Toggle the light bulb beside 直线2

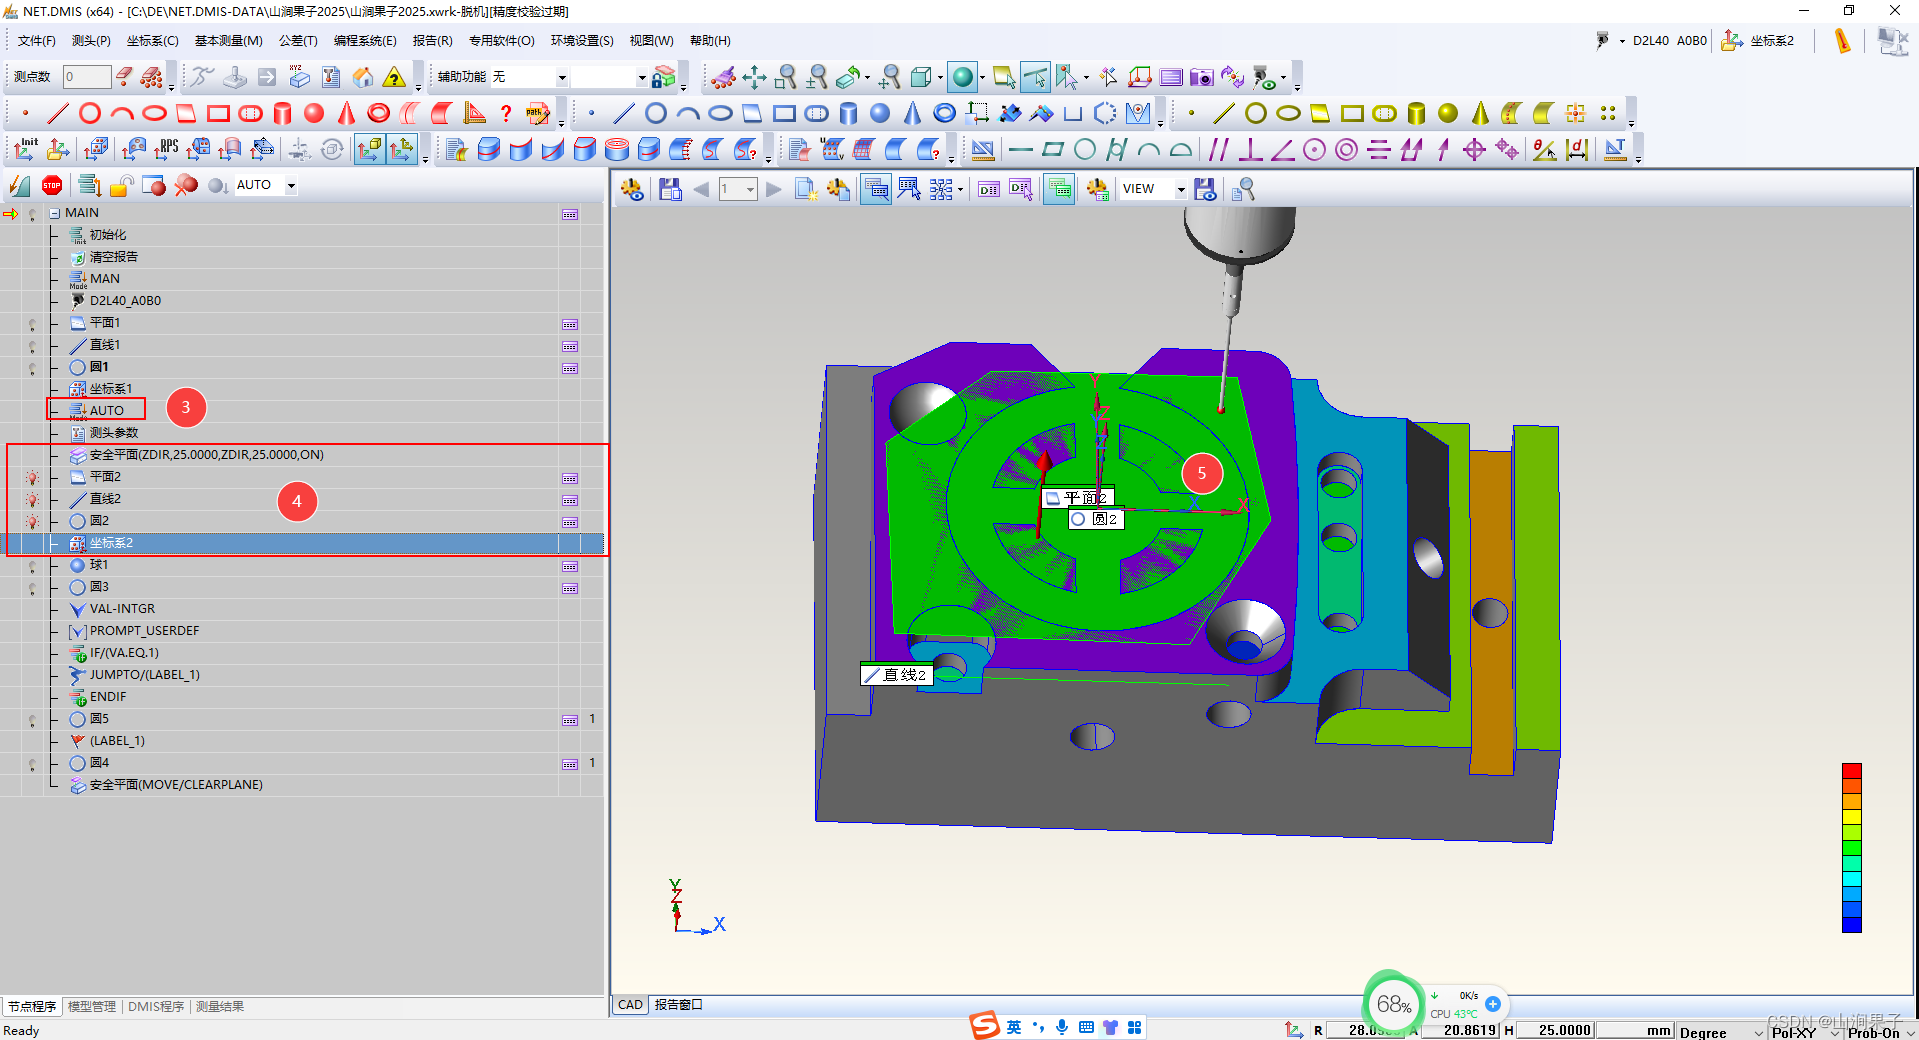32,500
